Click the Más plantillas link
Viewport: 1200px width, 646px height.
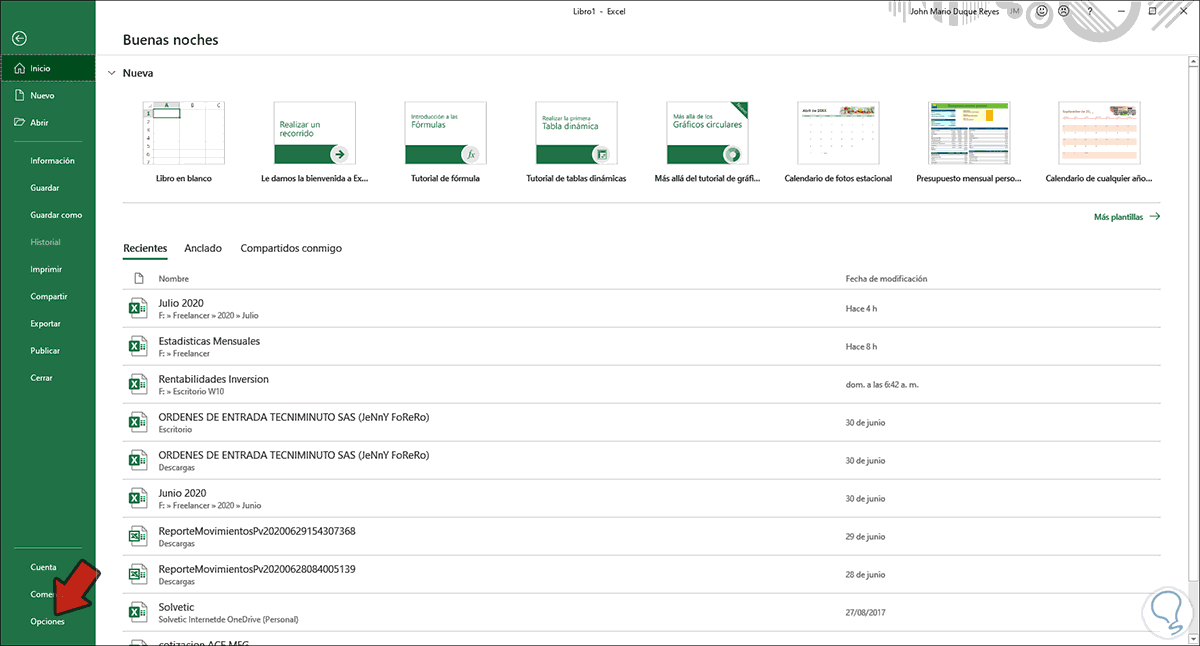coord(1127,216)
